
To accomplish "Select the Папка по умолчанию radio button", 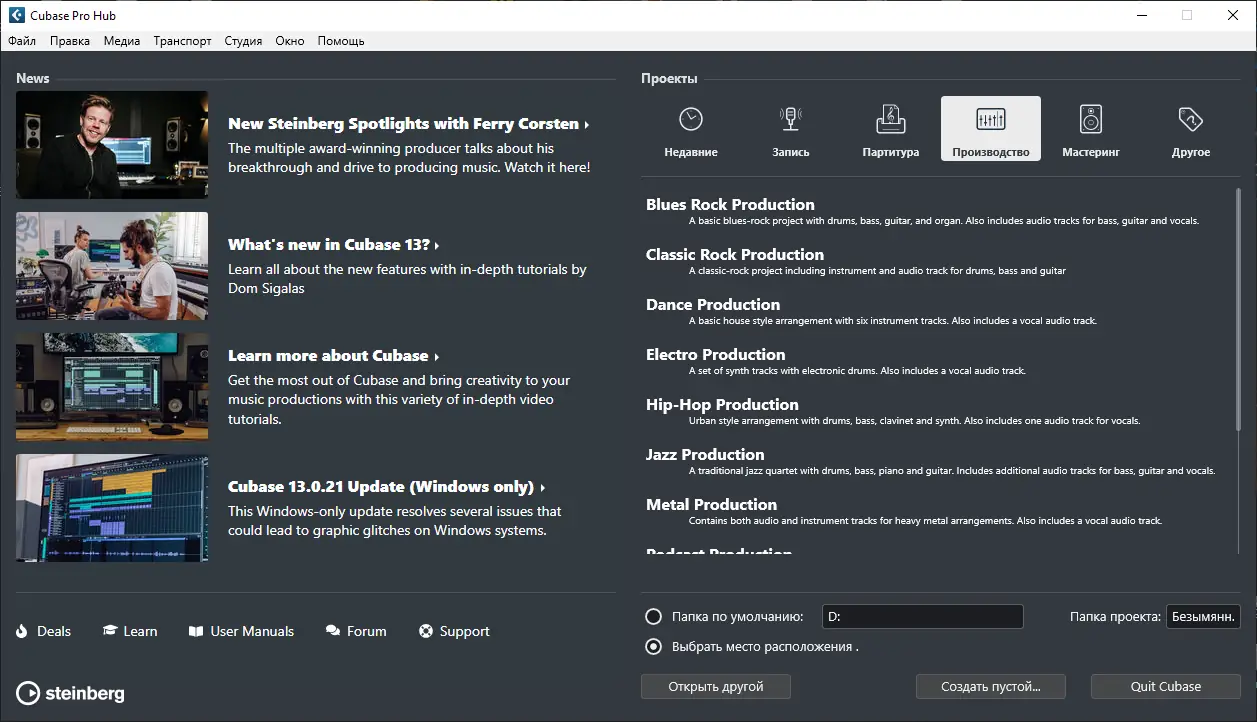I will [x=653, y=616].
